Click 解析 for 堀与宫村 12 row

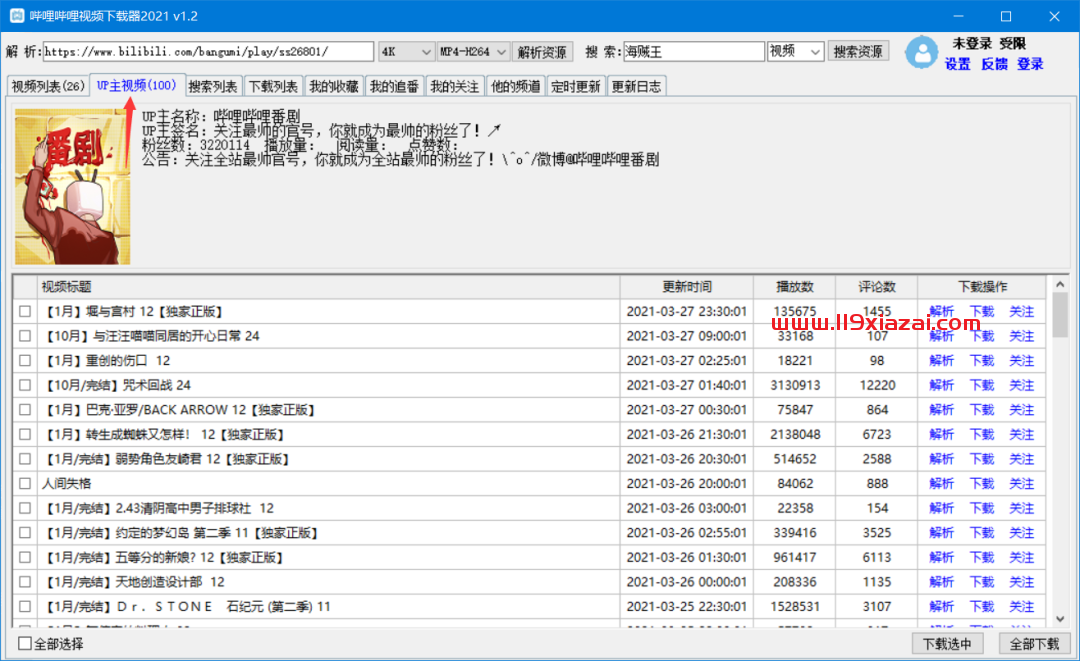[x=941, y=311]
